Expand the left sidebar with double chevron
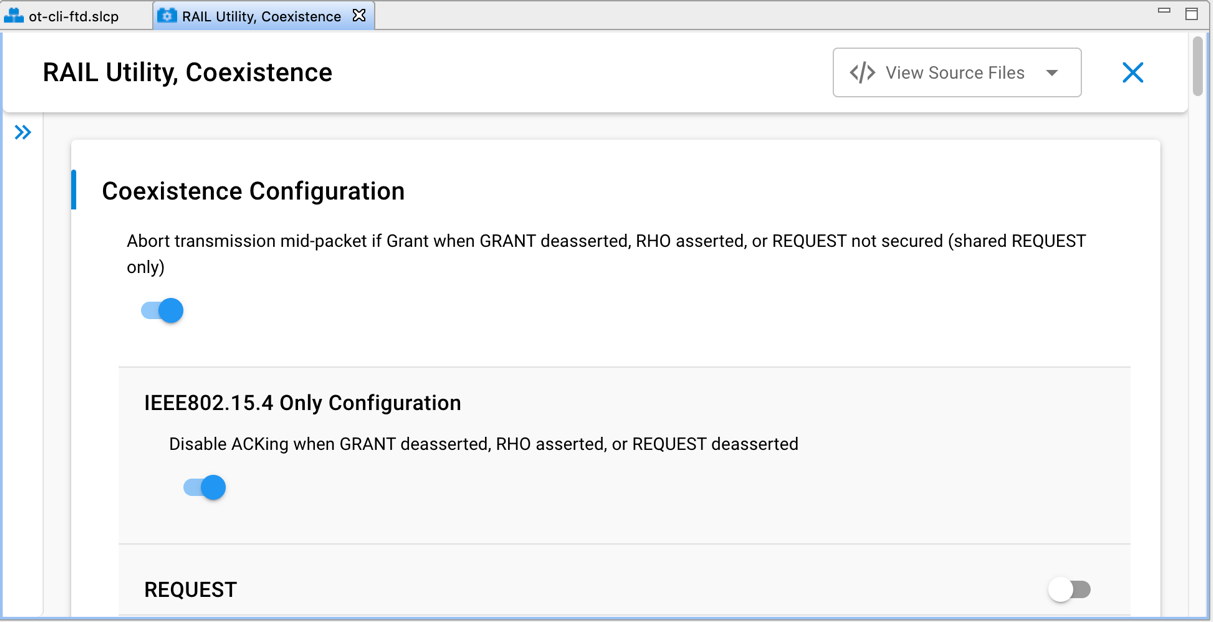1213x622 pixels. click(x=23, y=132)
